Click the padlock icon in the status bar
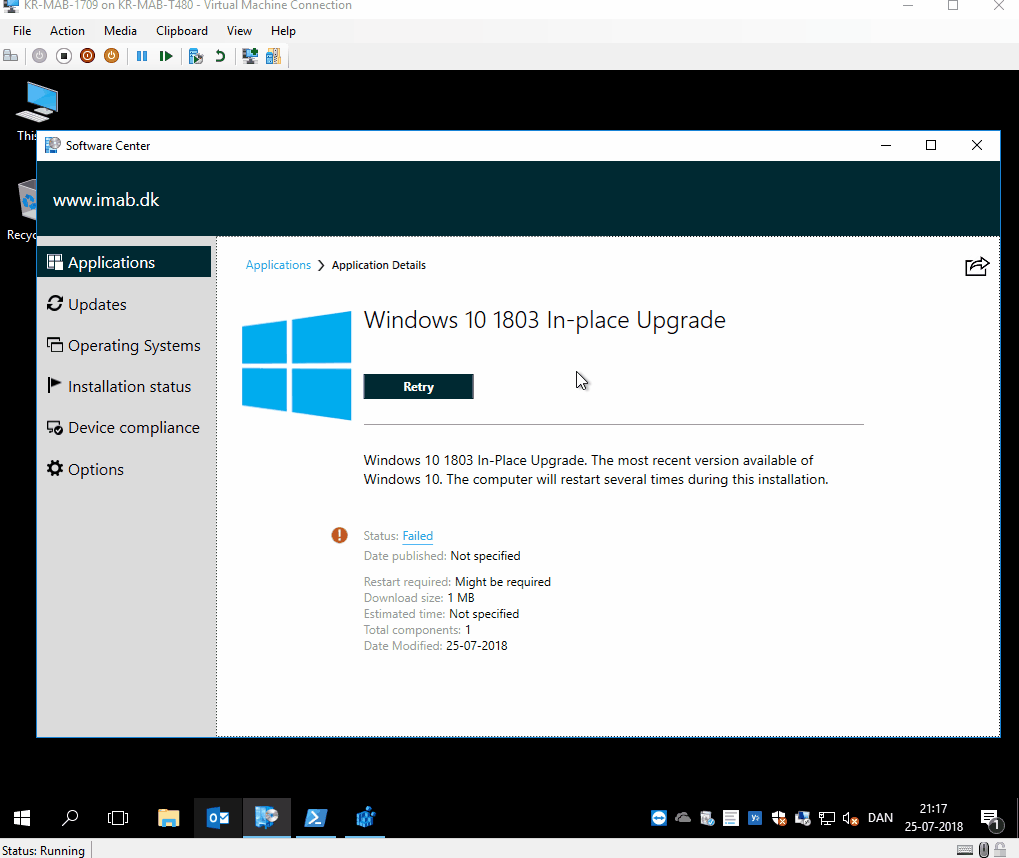The width and height of the screenshot is (1019, 858). point(1001,850)
